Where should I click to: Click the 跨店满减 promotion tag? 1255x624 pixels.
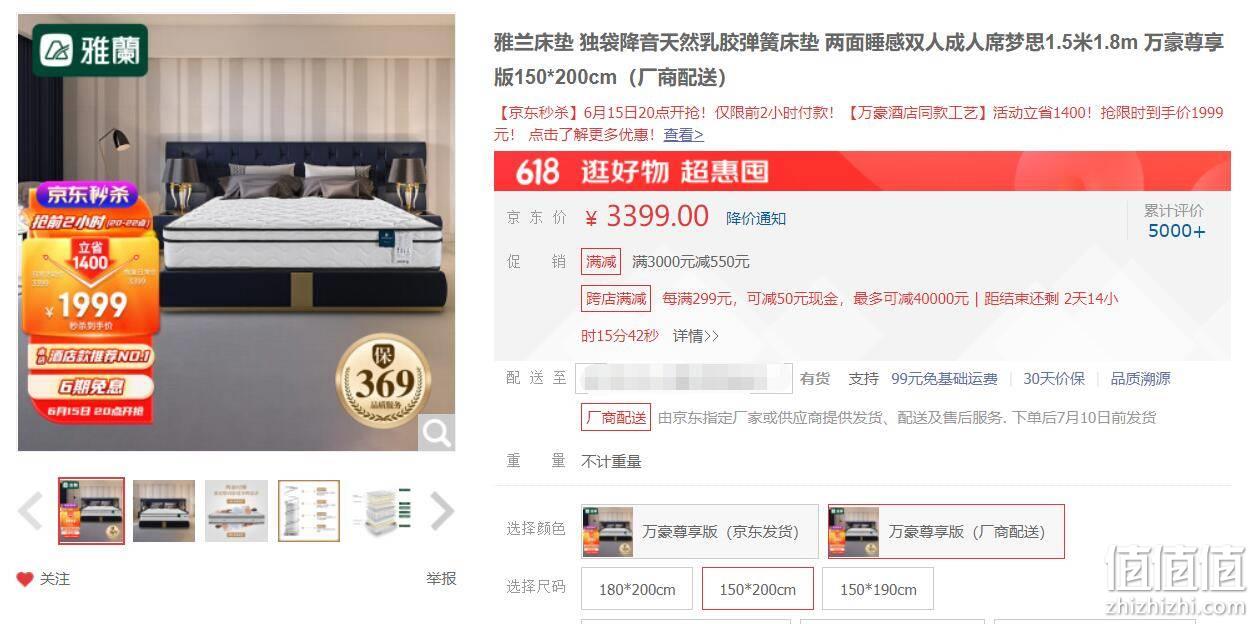[616, 298]
